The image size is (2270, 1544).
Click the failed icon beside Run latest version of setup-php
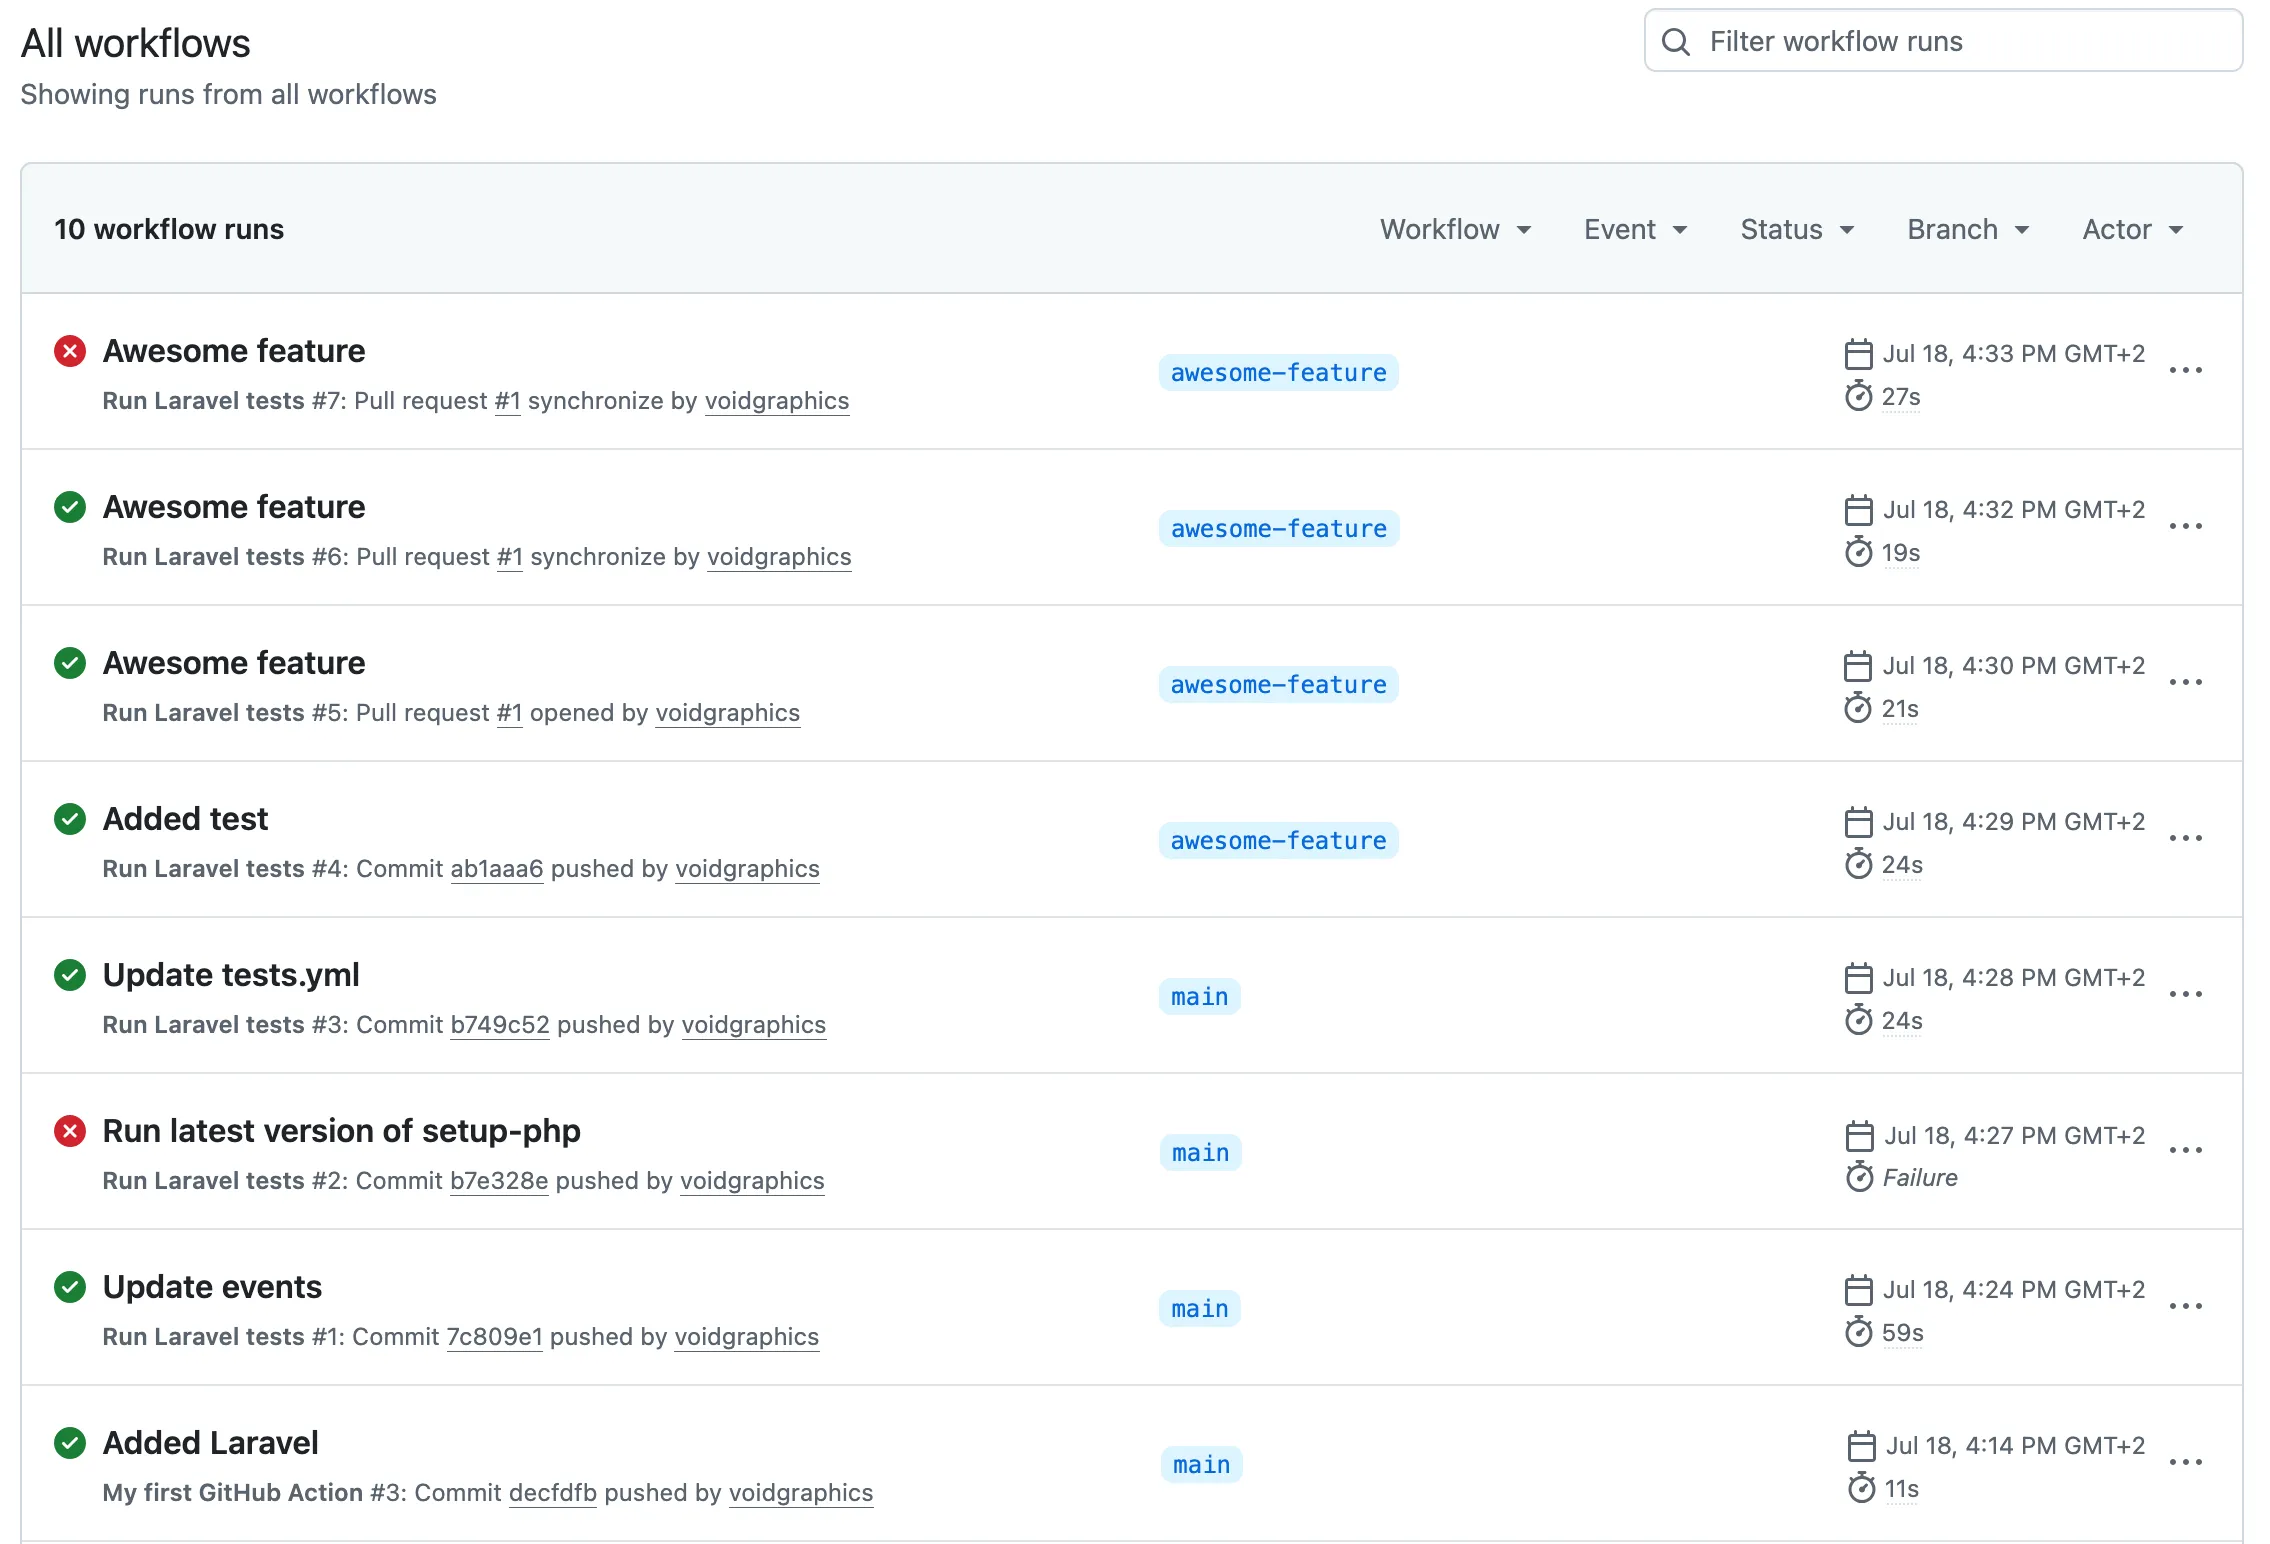(x=70, y=1132)
